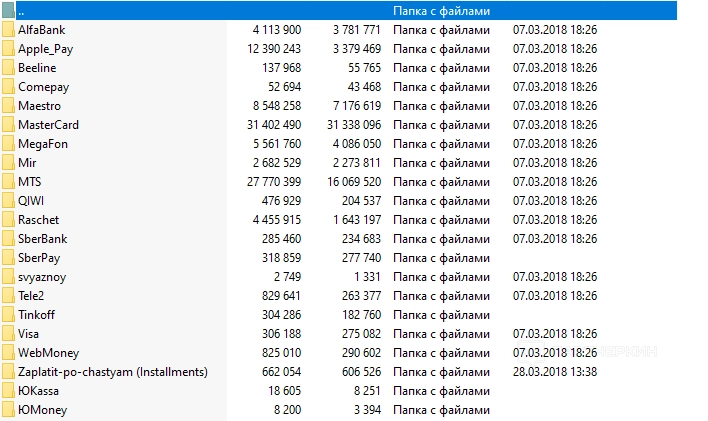Select the Mir folder name
This screenshot has width=708, height=421.
coord(27,163)
